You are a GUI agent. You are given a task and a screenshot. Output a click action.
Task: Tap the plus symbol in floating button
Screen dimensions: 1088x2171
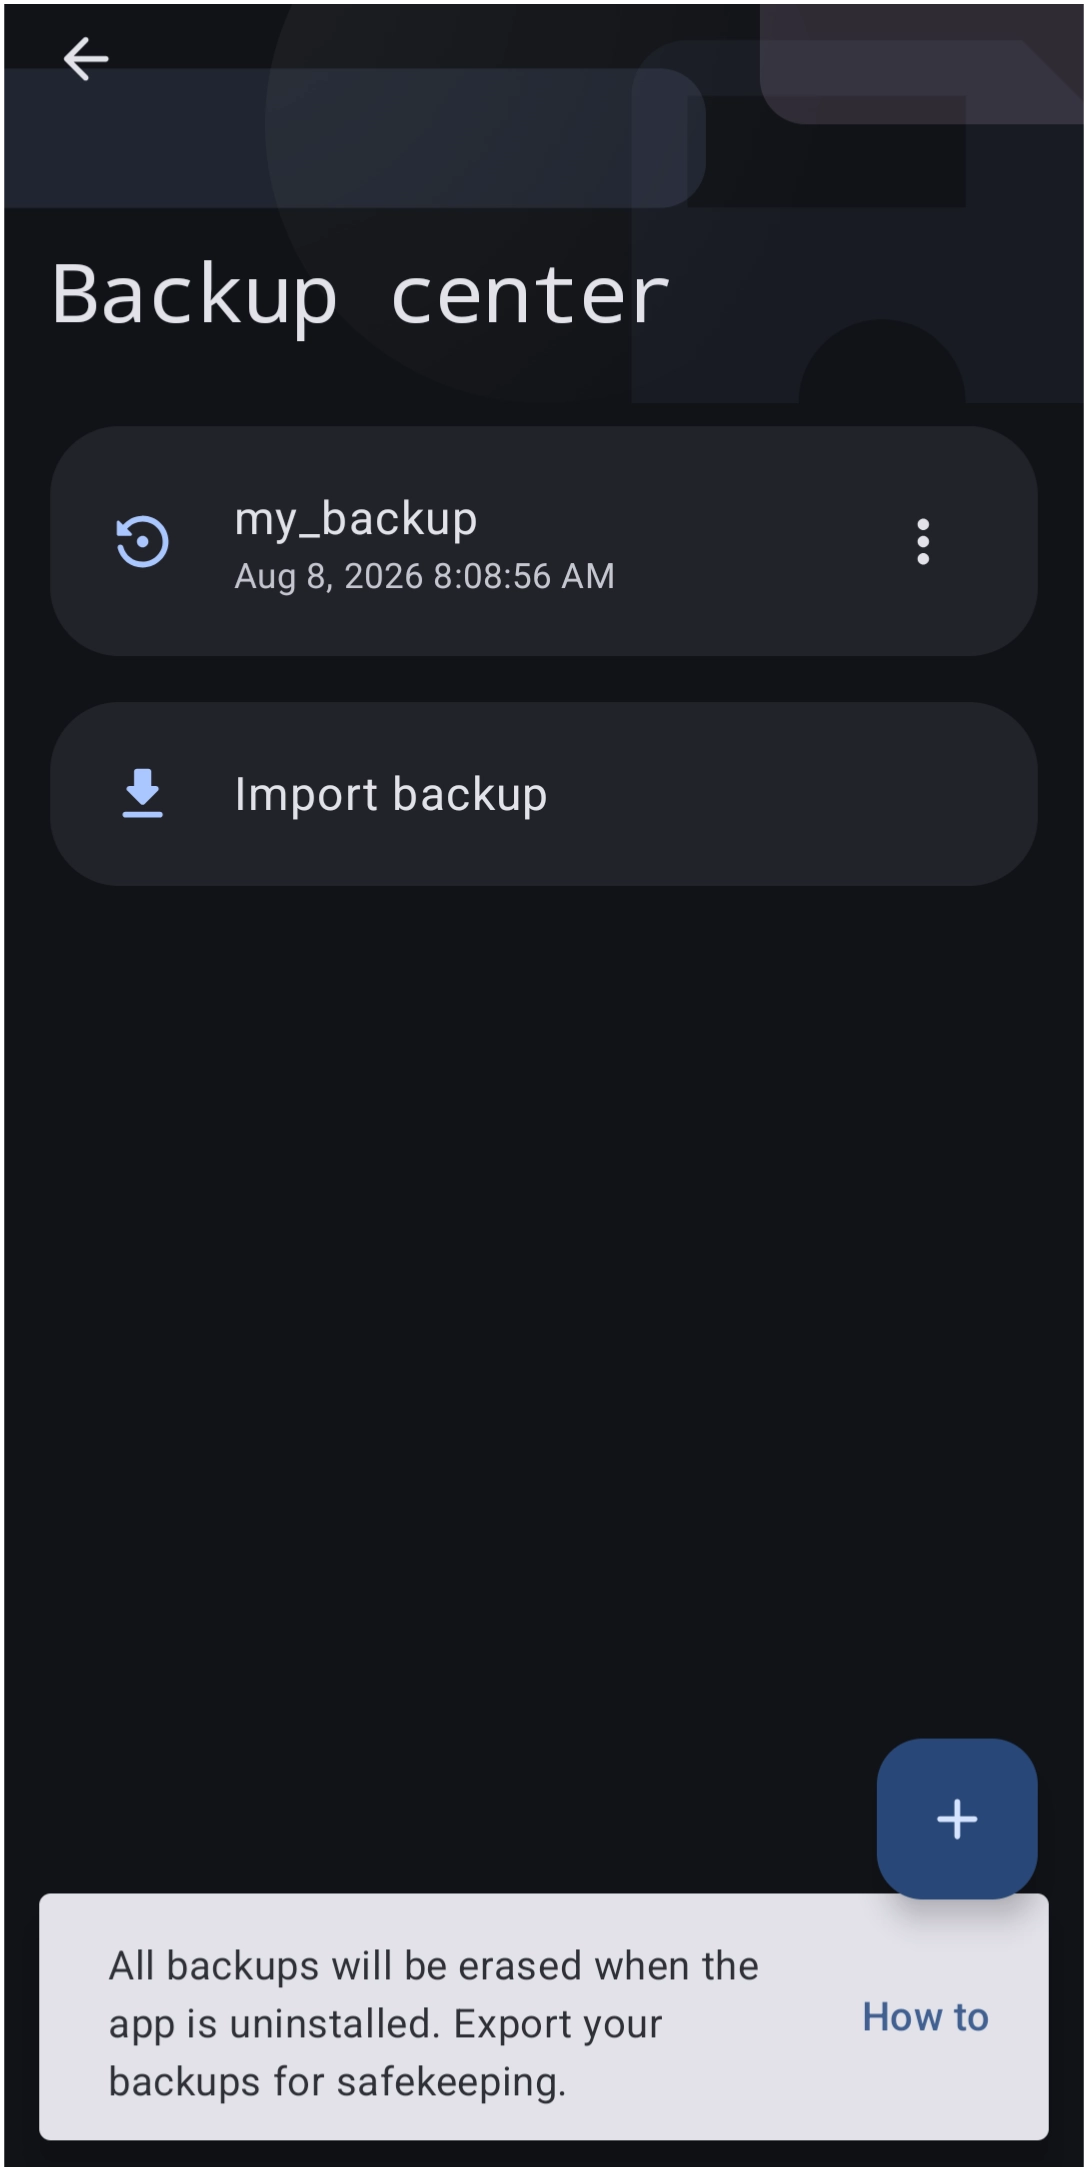point(956,1818)
